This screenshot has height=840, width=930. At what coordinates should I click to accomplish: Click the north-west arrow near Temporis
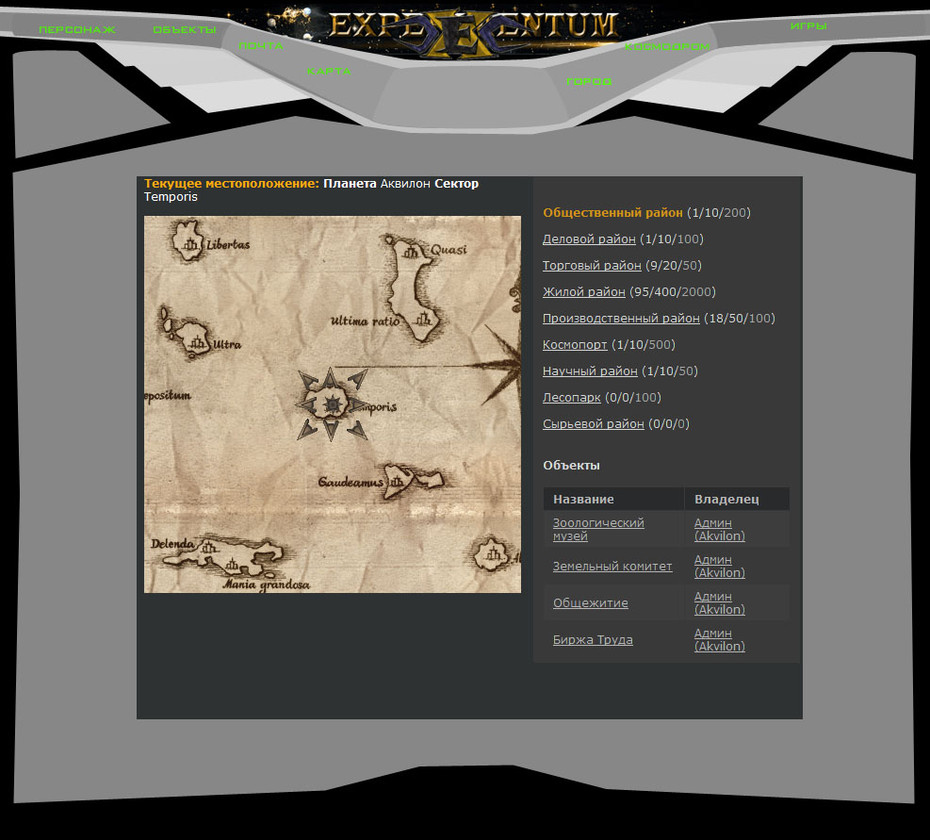(x=308, y=381)
